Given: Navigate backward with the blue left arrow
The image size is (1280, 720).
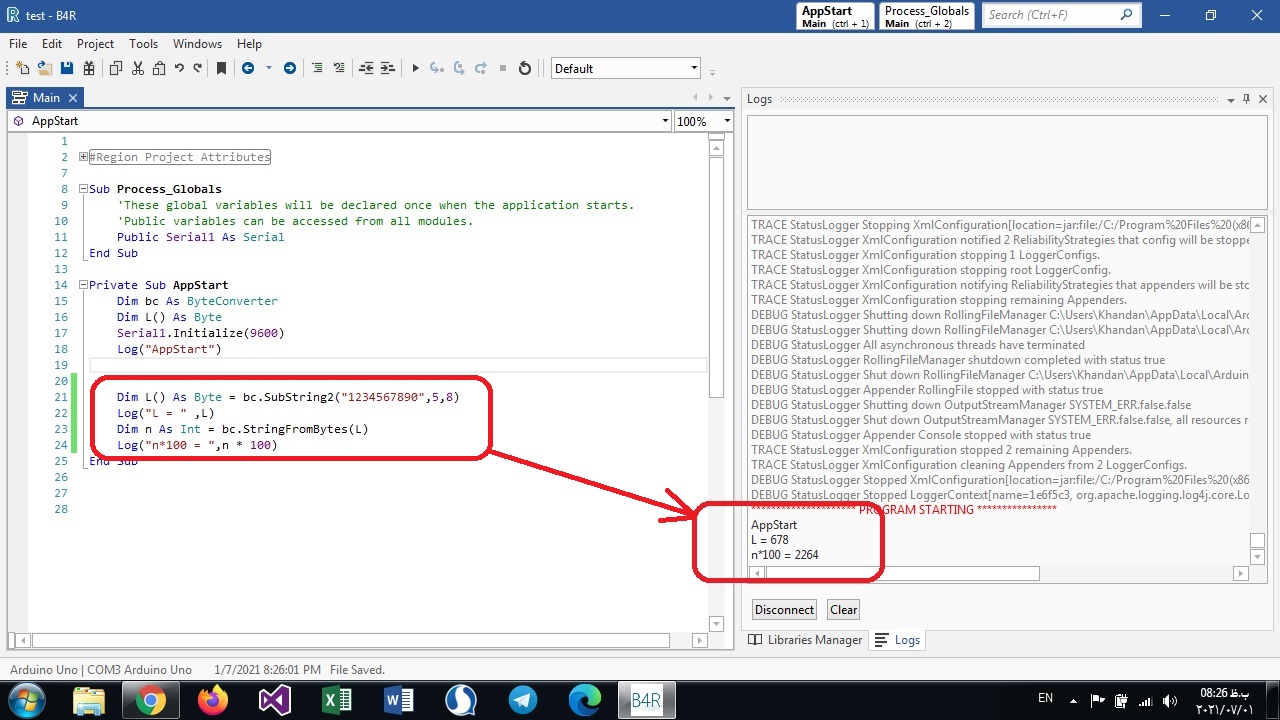Looking at the screenshot, I should tap(248, 68).
